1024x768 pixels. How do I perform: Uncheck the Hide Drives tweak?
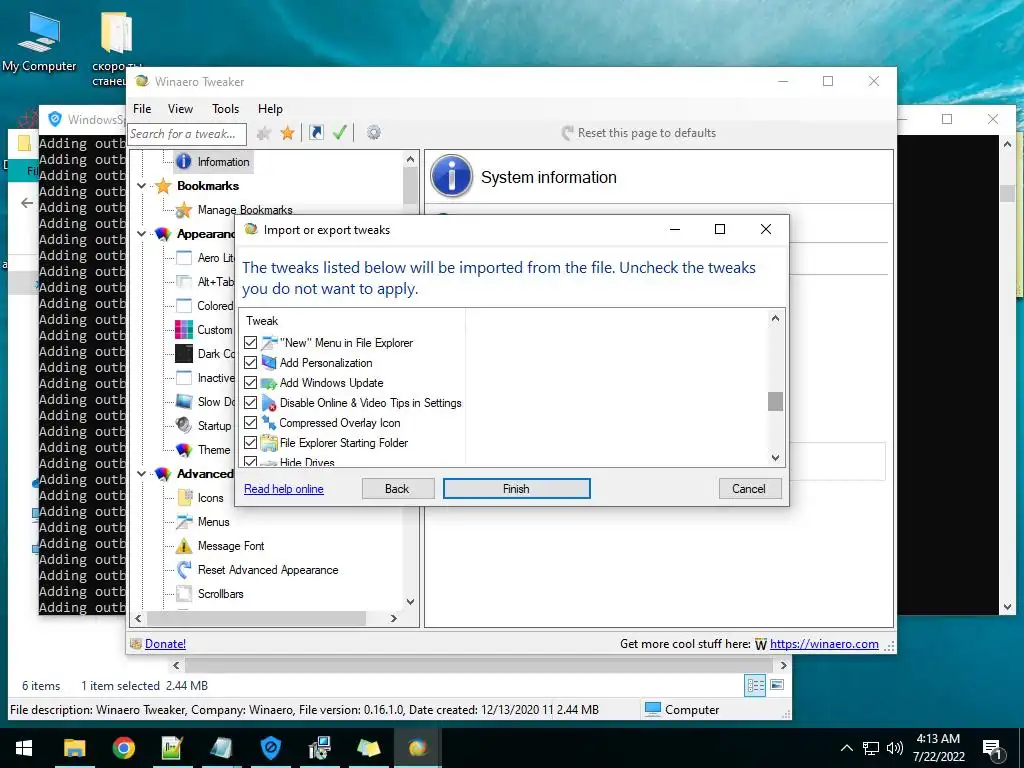point(251,461)
